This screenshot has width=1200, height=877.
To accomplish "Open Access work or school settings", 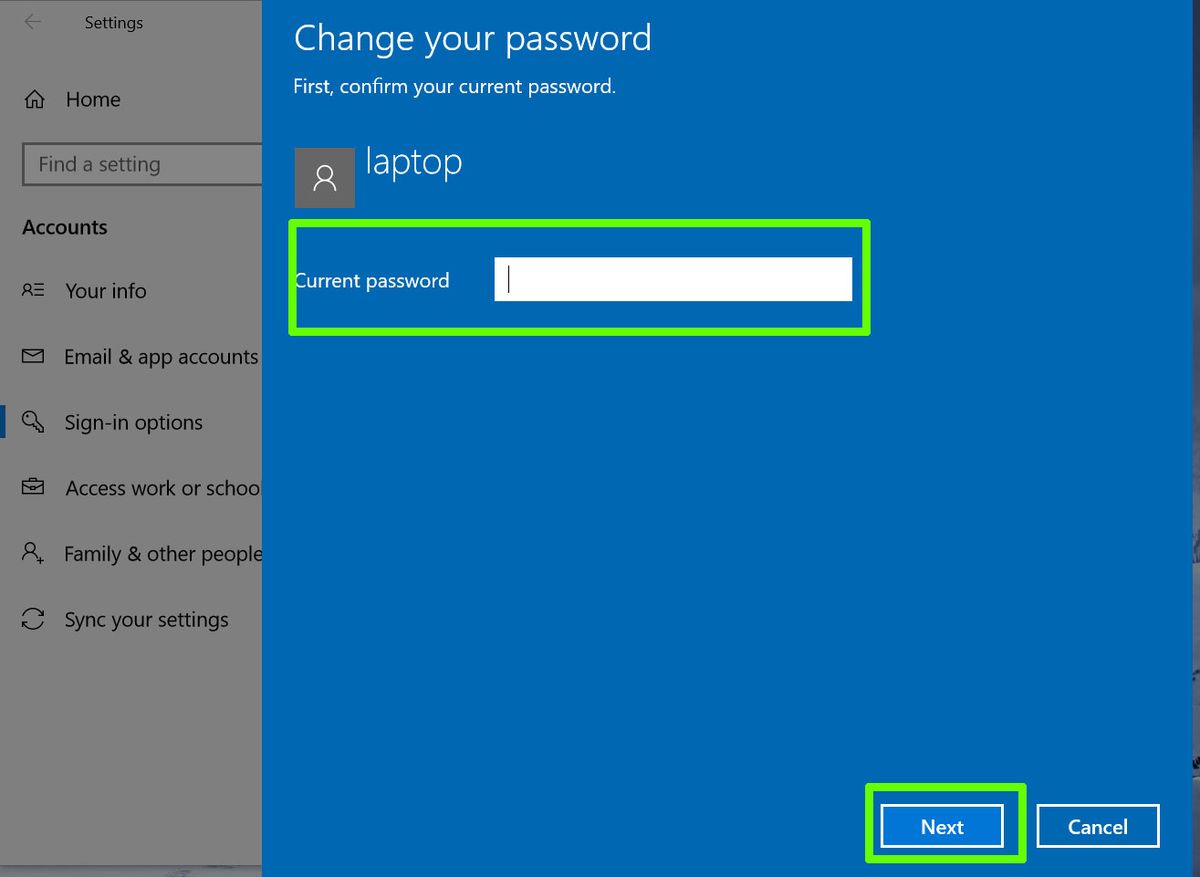I will click(160, 488).
